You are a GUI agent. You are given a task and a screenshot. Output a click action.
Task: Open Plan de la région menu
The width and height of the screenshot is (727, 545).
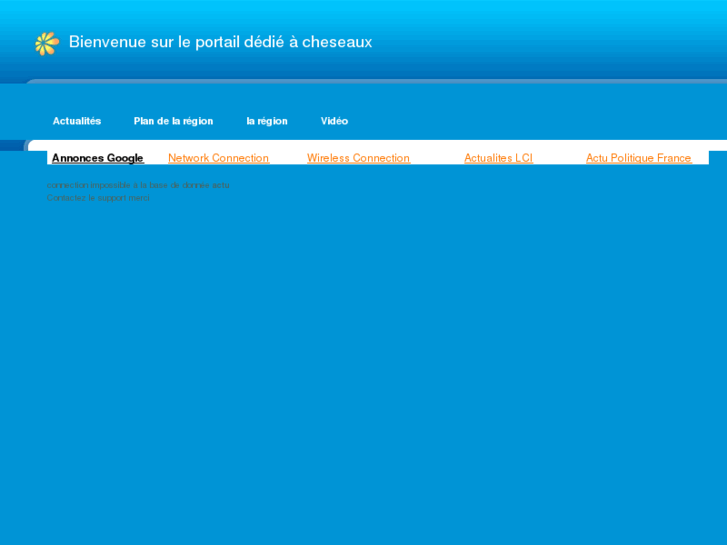point(173,121)
